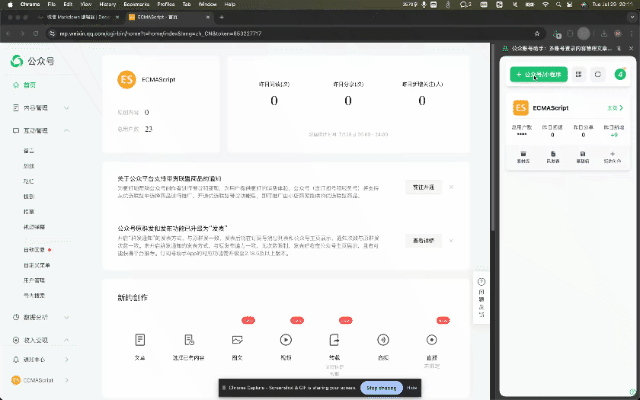Screen dimensions: 640x400
Task: Open the Bookmarks menu in menu bar
Action: [137, 4]
